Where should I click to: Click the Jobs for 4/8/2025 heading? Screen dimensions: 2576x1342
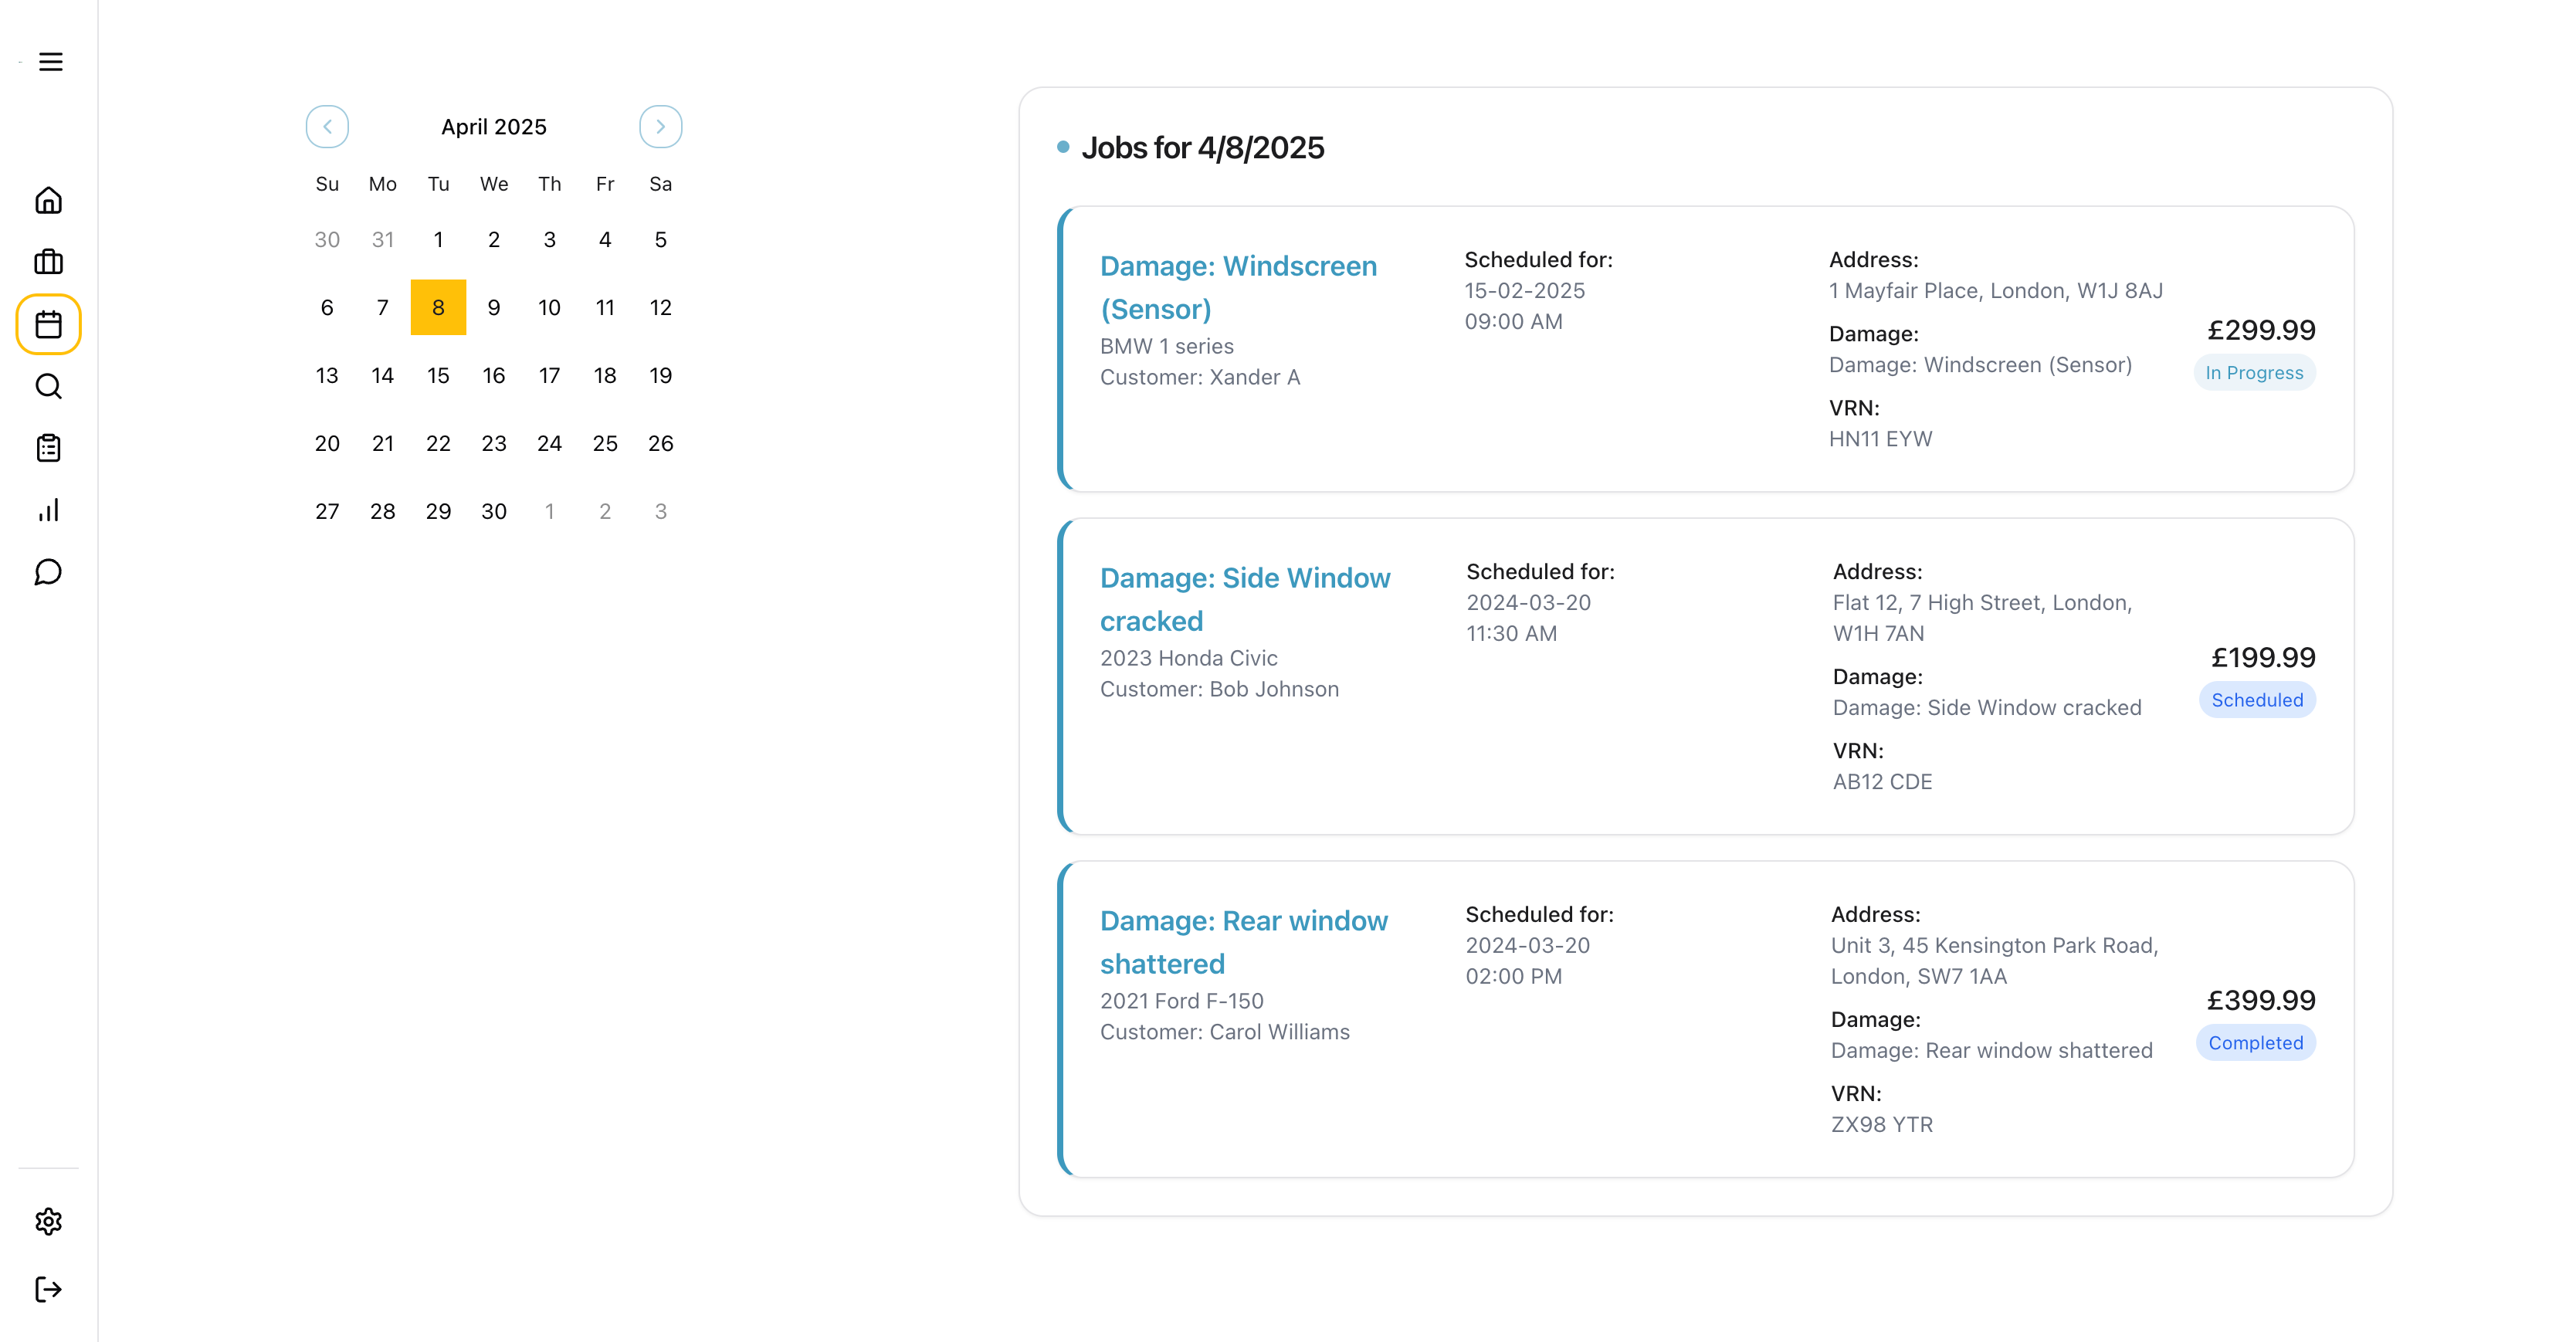tap(1203, 147)
